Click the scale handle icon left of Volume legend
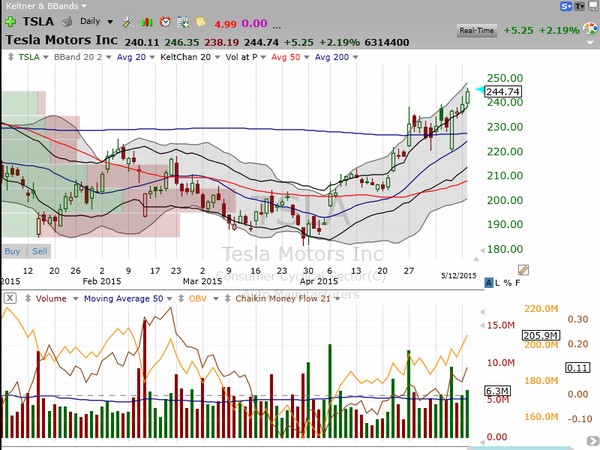 click(x=28, y=298)
